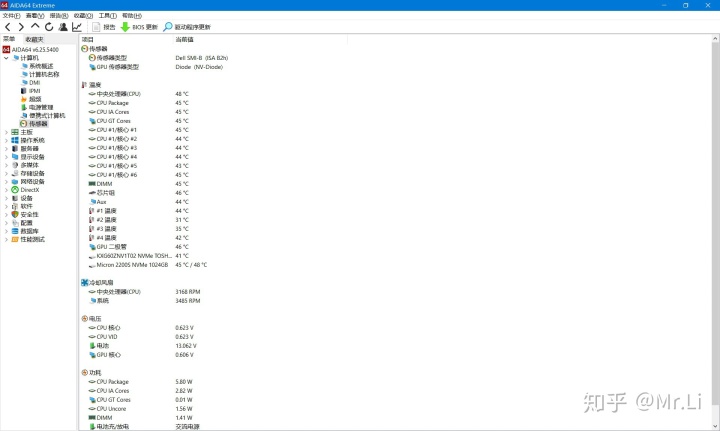720x431 pixels.
Task: Click the 功耗 section icon
Action: coord(84,373)
